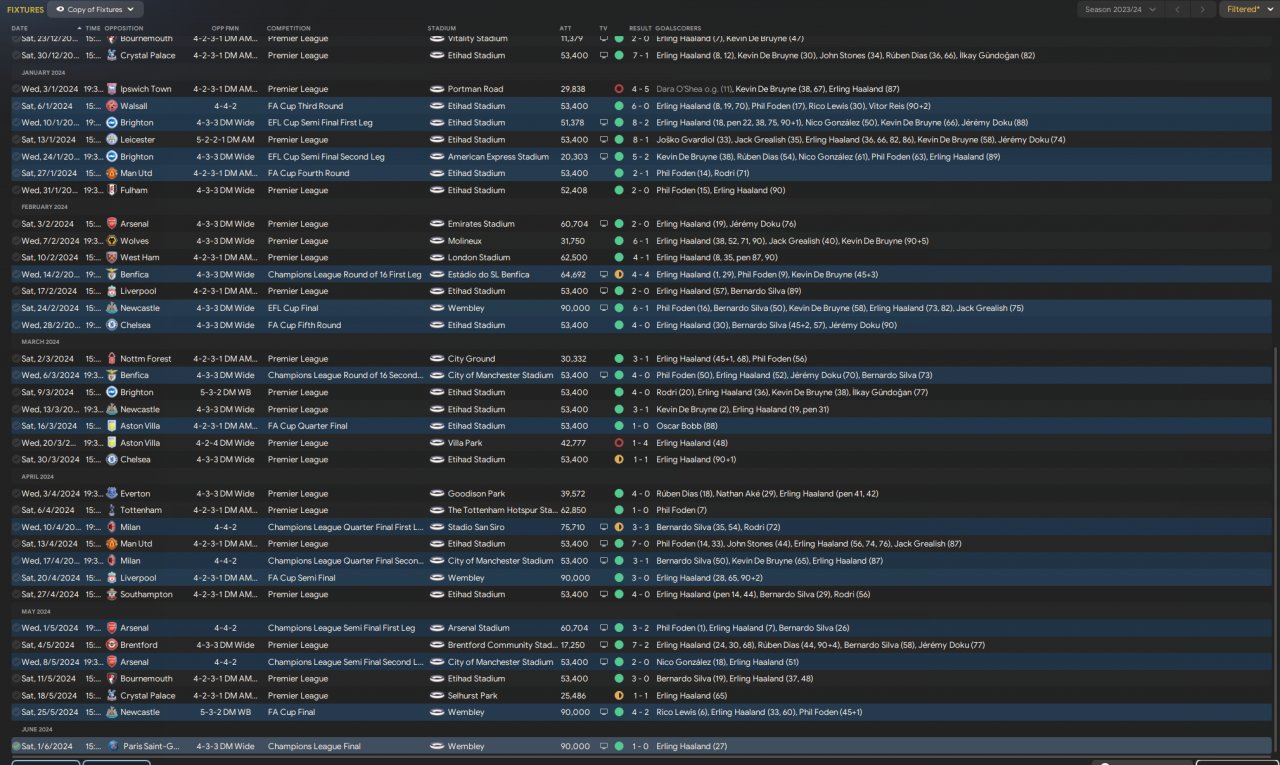
Task: Select the stadium icon beside Villa Park
Action: (x=436, y=443)
